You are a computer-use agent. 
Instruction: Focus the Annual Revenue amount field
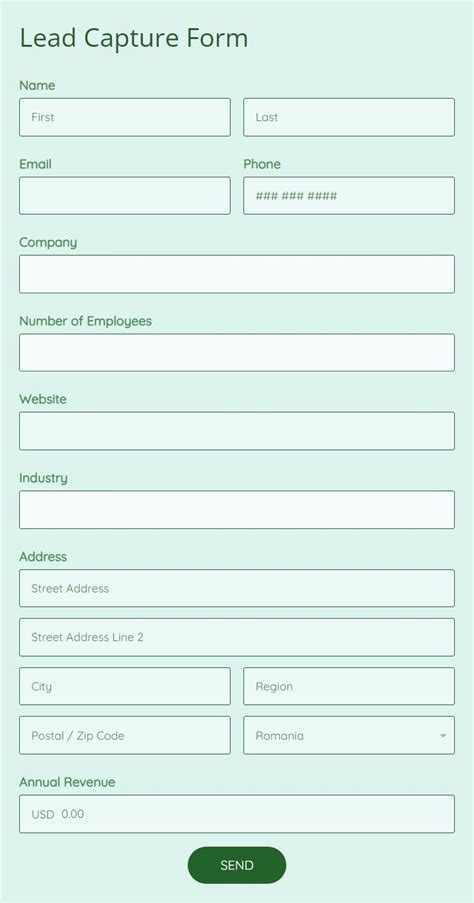[x=237, y=814]
